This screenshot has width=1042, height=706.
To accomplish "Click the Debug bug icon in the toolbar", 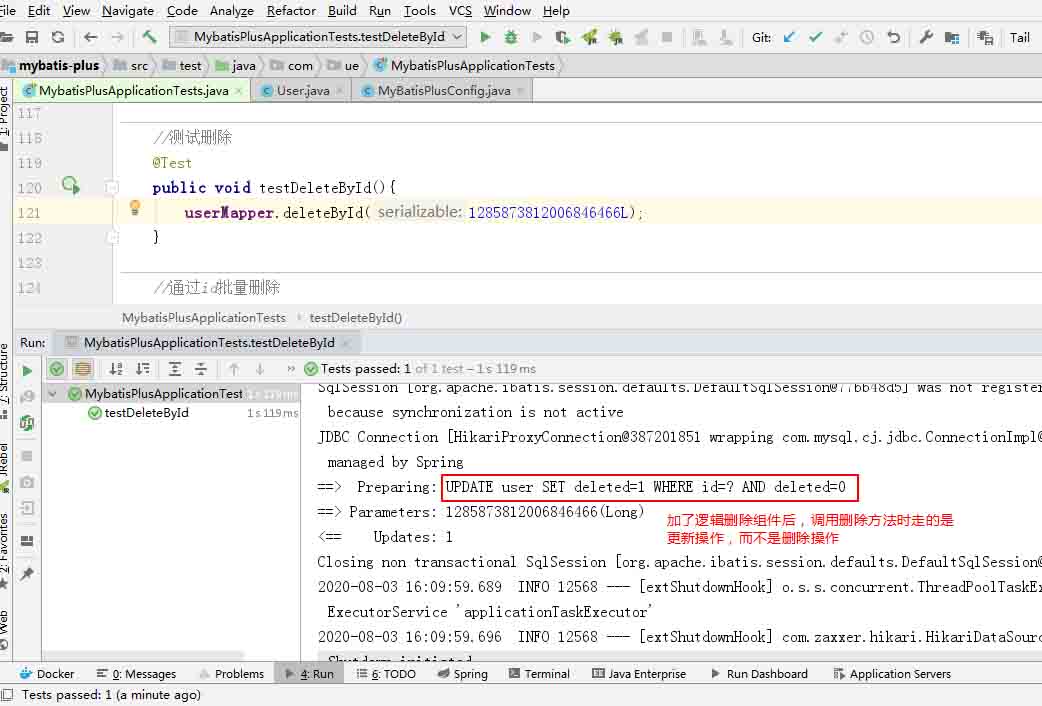I will pos(511,37).
